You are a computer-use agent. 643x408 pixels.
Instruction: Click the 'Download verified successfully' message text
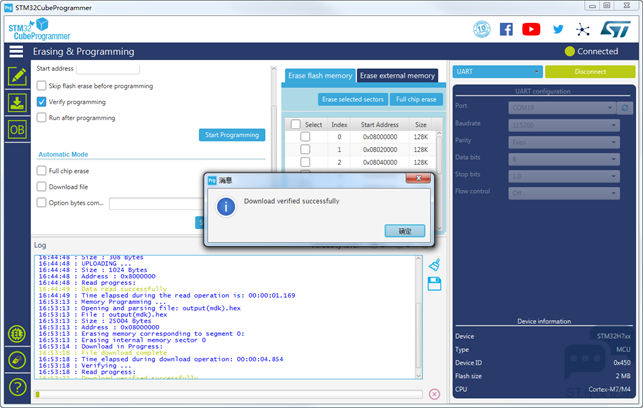[x=292, y=201]
